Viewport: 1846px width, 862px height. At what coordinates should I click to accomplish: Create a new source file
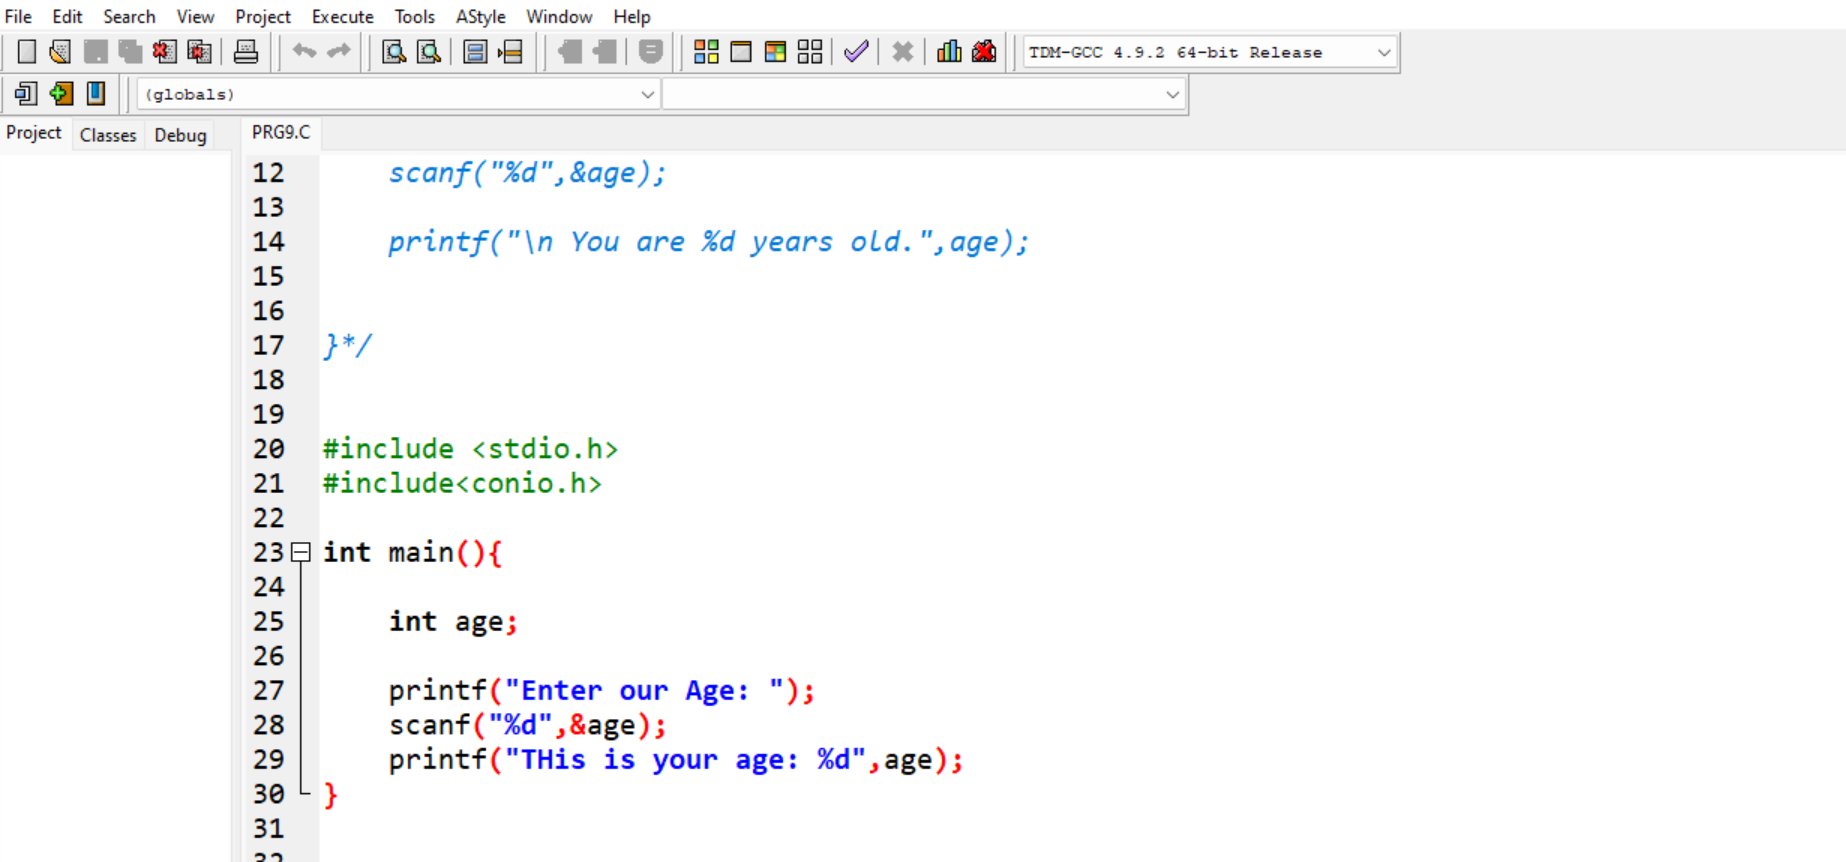click(27, 52)
